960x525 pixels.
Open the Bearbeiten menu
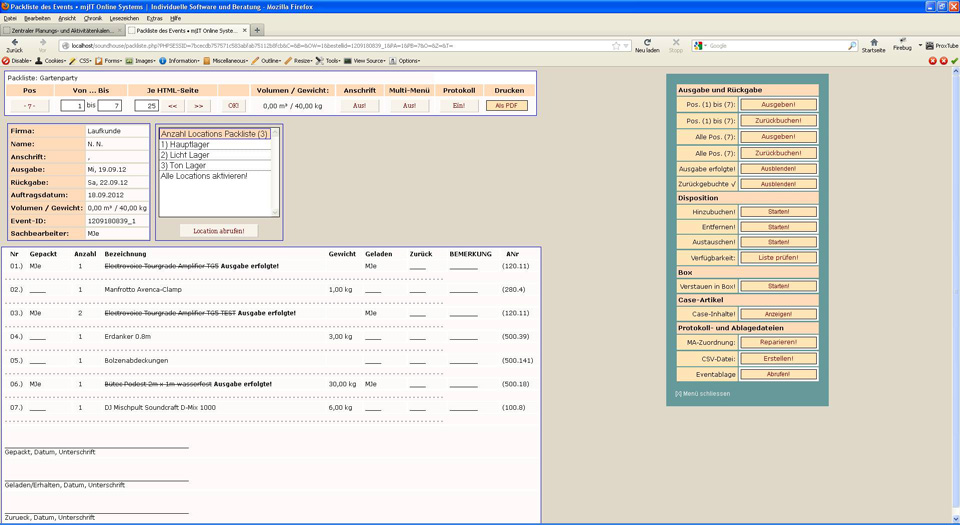pyautogui.click(x=37, y=18)
